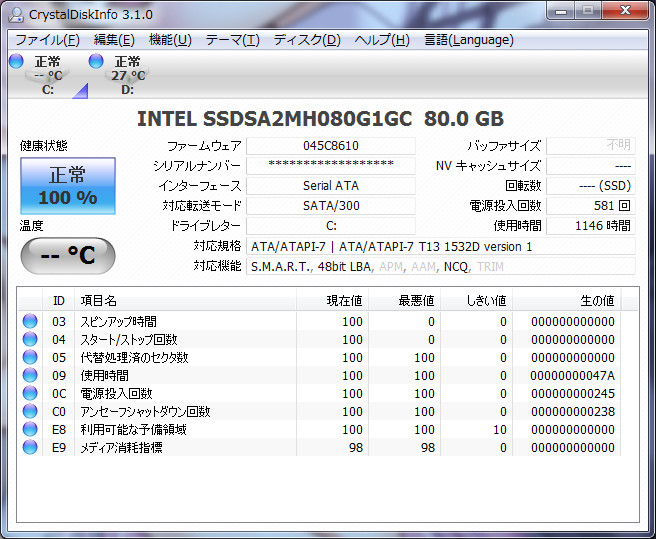Select the 電源投入回数 attribute row in table

[x=320, y=393]
